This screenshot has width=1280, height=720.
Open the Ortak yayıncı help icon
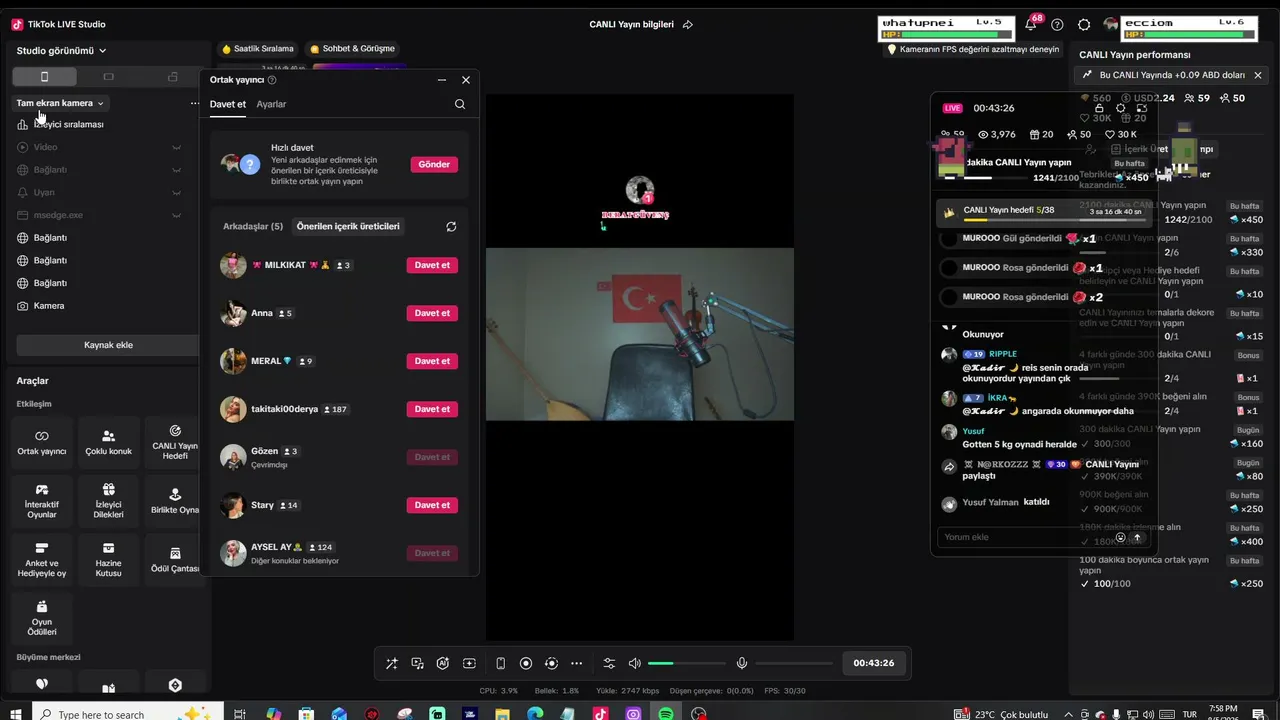272,80
